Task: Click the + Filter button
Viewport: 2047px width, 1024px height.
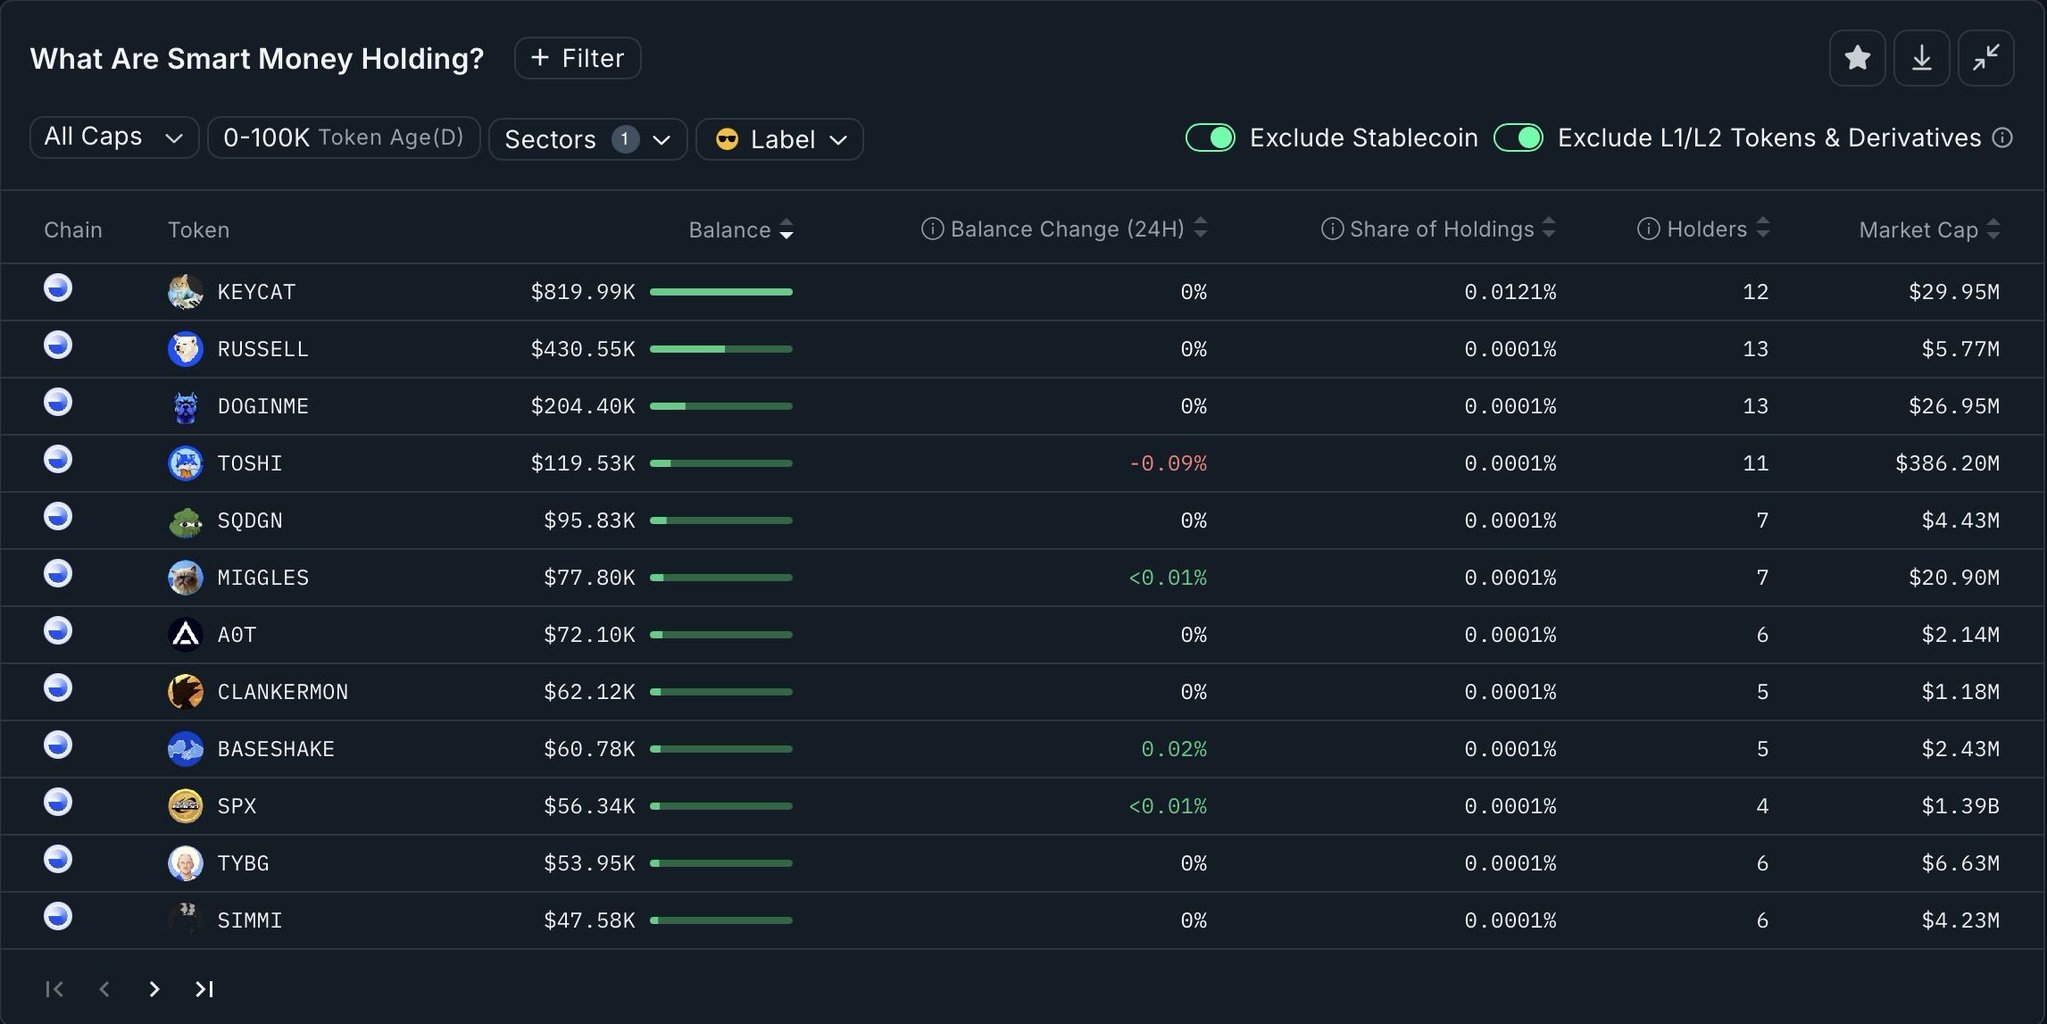Action: tap(577, 58)
